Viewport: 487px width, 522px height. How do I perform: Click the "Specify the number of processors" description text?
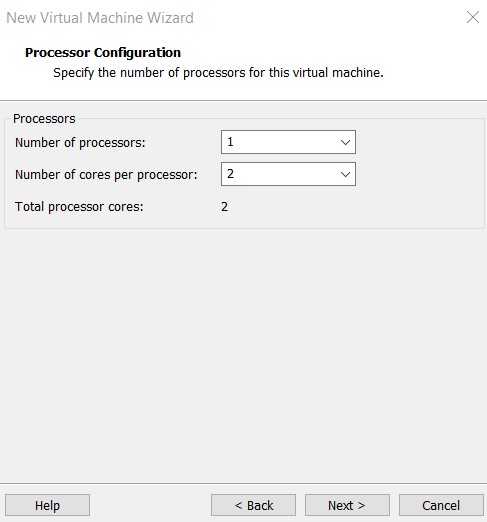coord(218,73)
